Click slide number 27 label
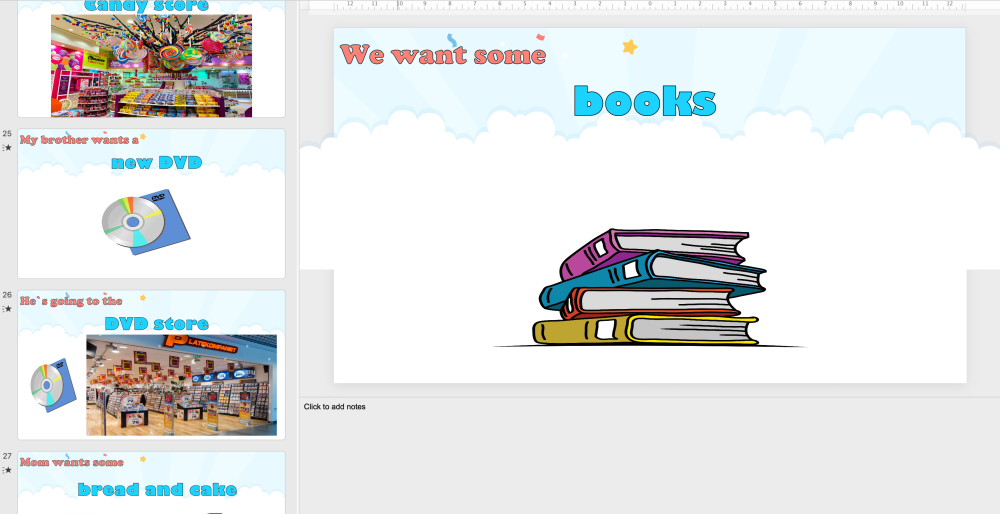 click(x=7, y=457)
